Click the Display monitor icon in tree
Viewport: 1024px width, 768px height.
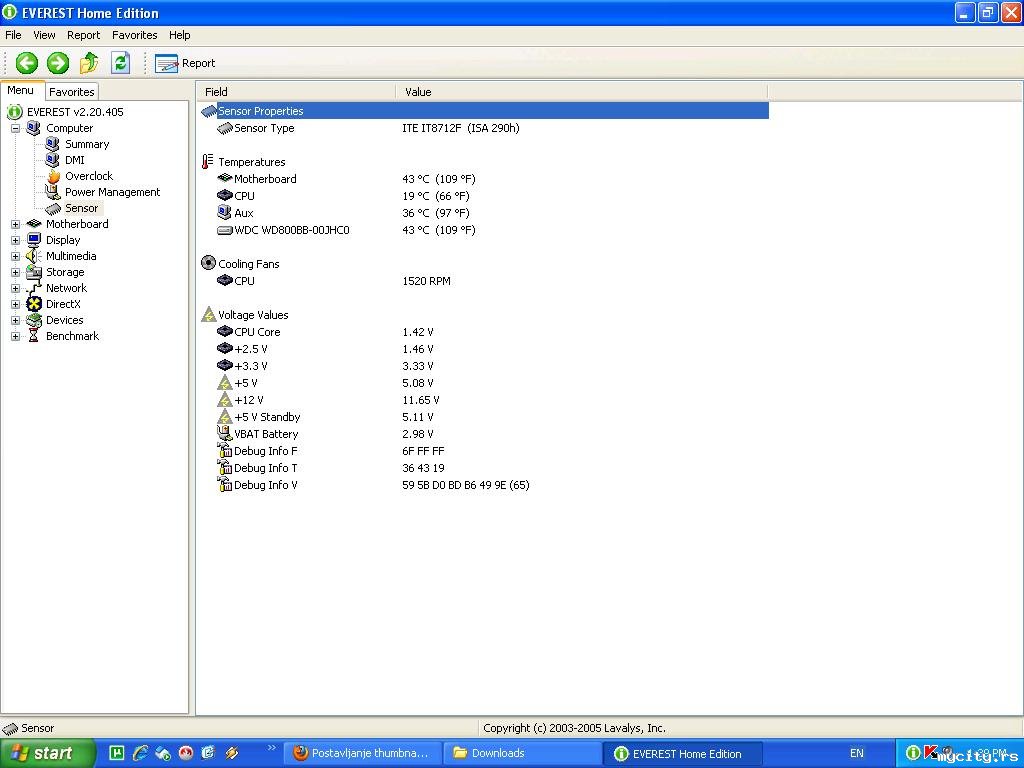pos(34,240)
